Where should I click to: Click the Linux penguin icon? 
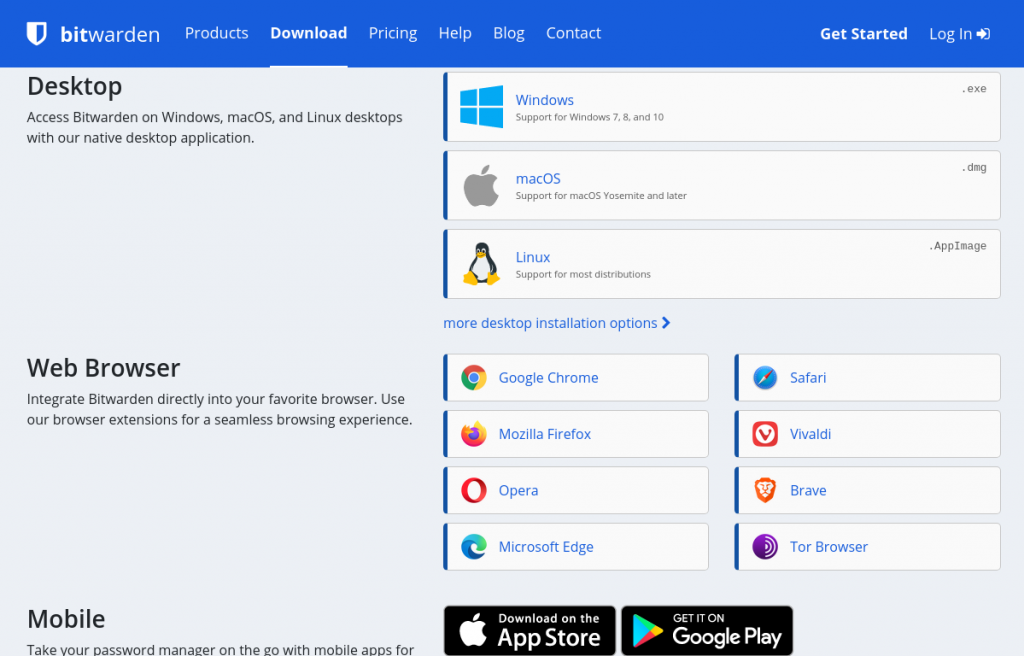[481, 264]
